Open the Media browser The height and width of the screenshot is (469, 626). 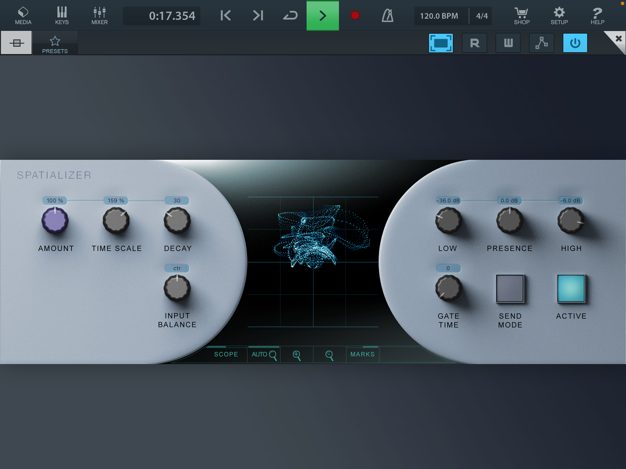point(23,15)
